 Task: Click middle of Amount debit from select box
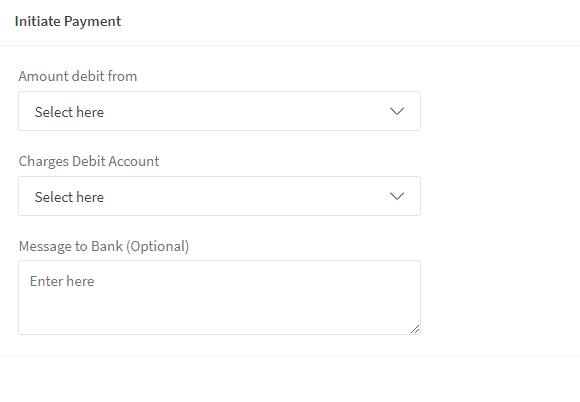point(219,111)
